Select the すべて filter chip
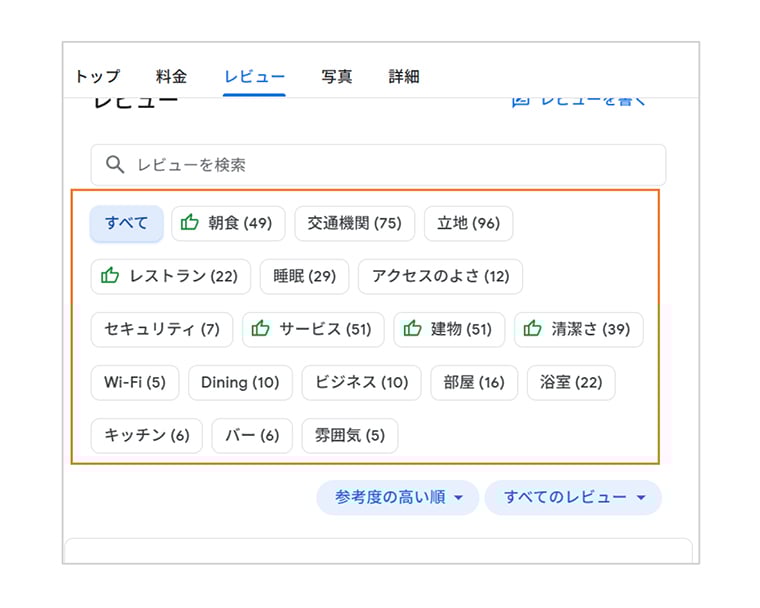The width and height of the screenshot is (760, 608). (127, 223)
